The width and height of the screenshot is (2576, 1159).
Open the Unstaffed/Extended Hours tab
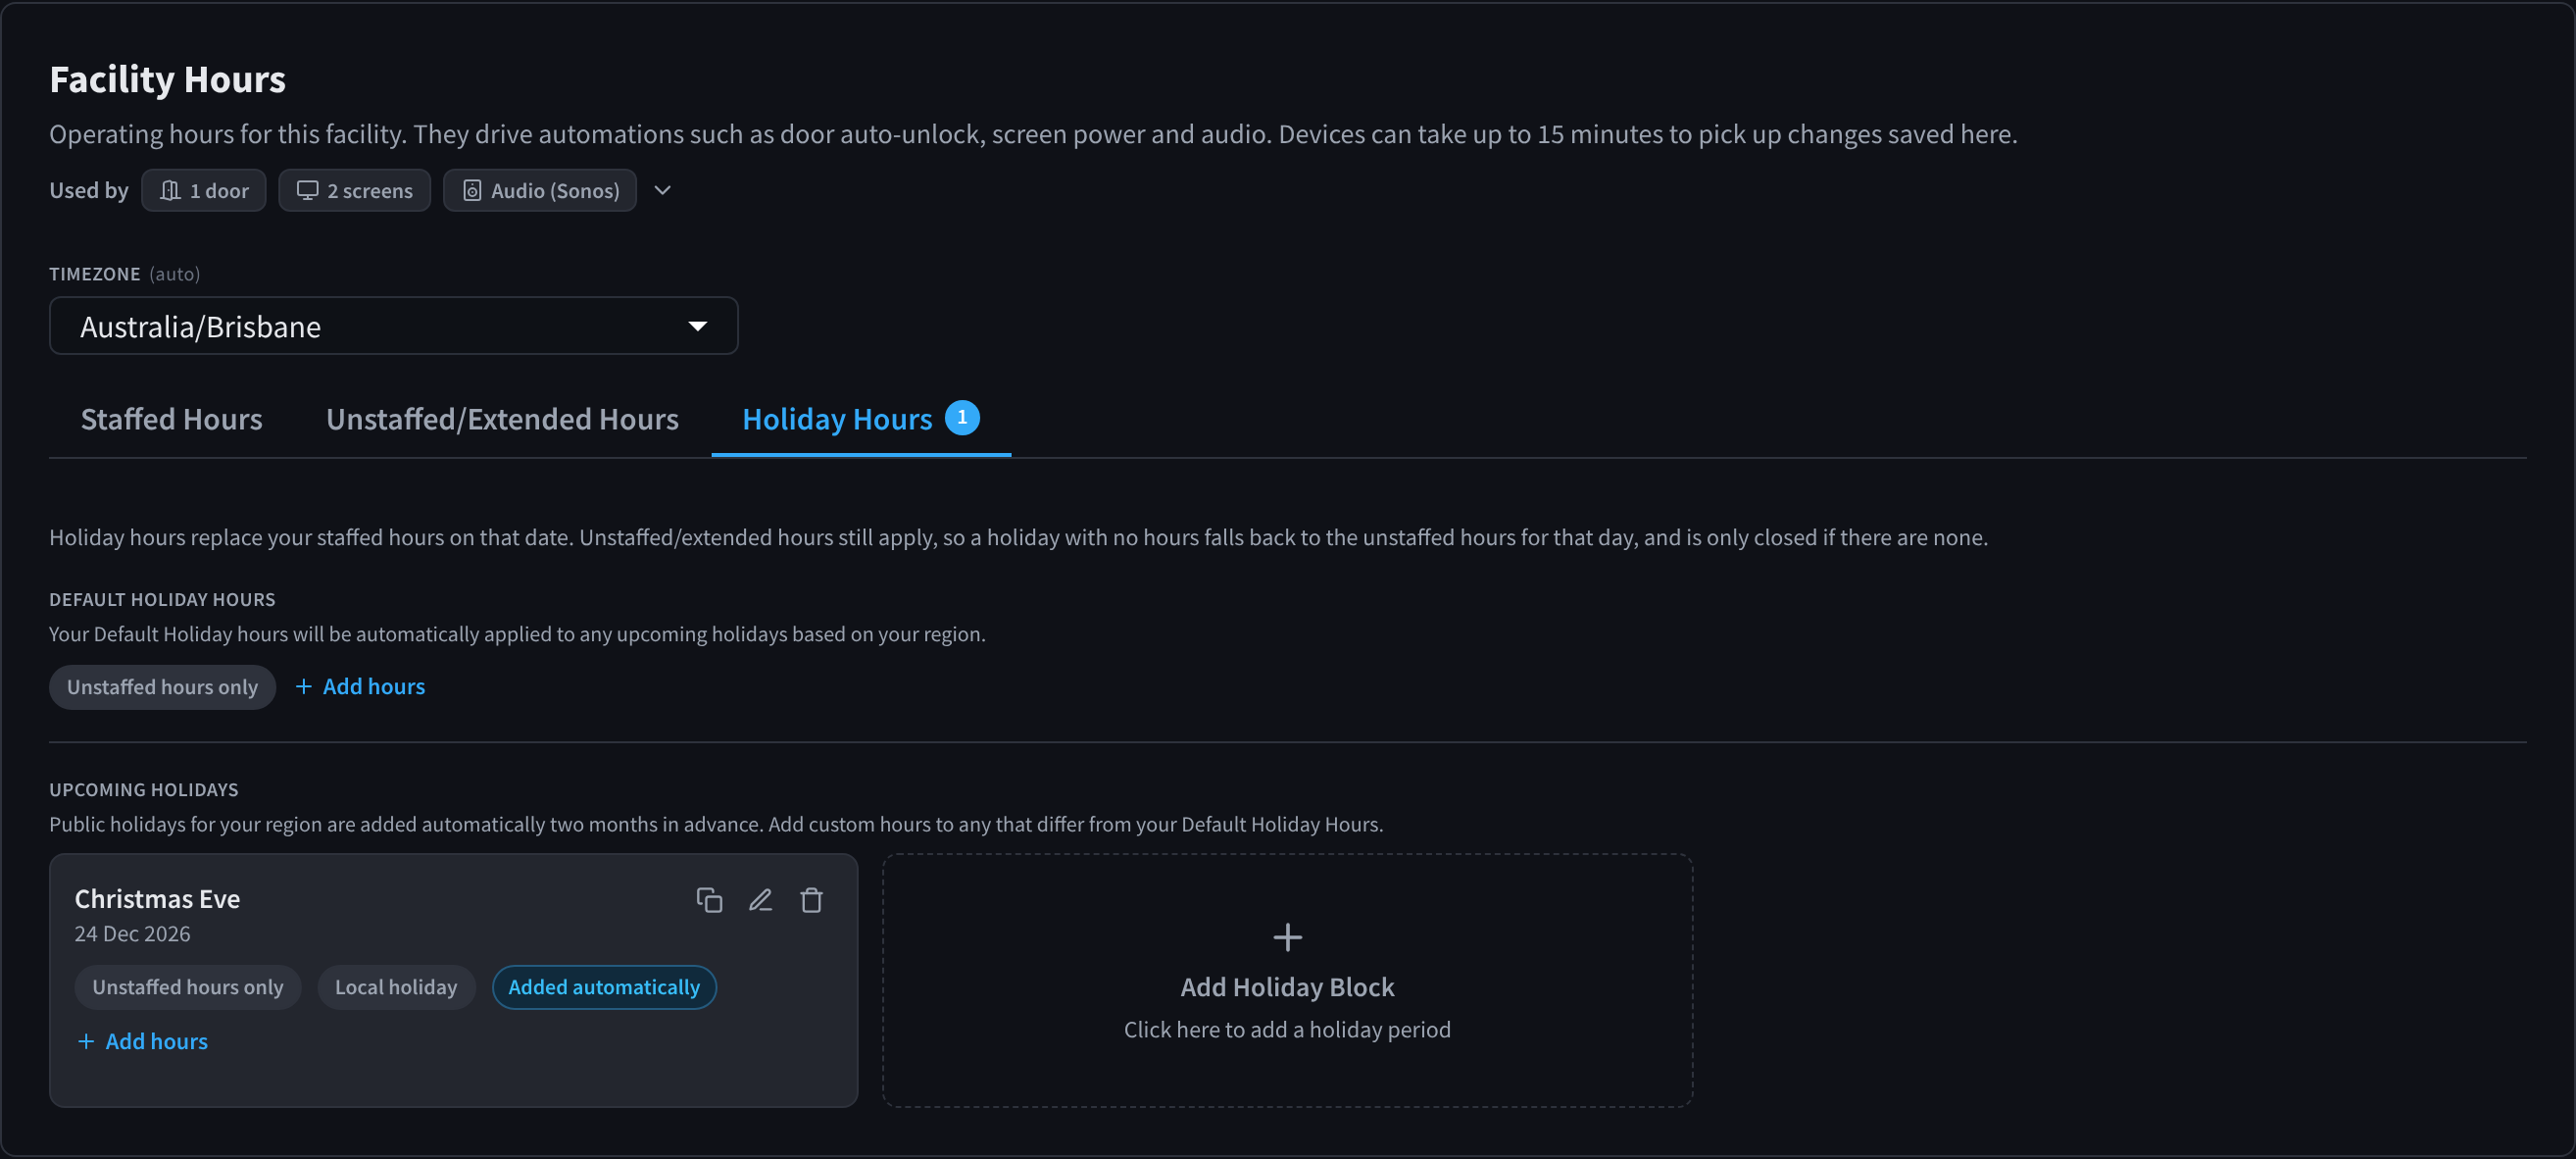tap(502, 419)
